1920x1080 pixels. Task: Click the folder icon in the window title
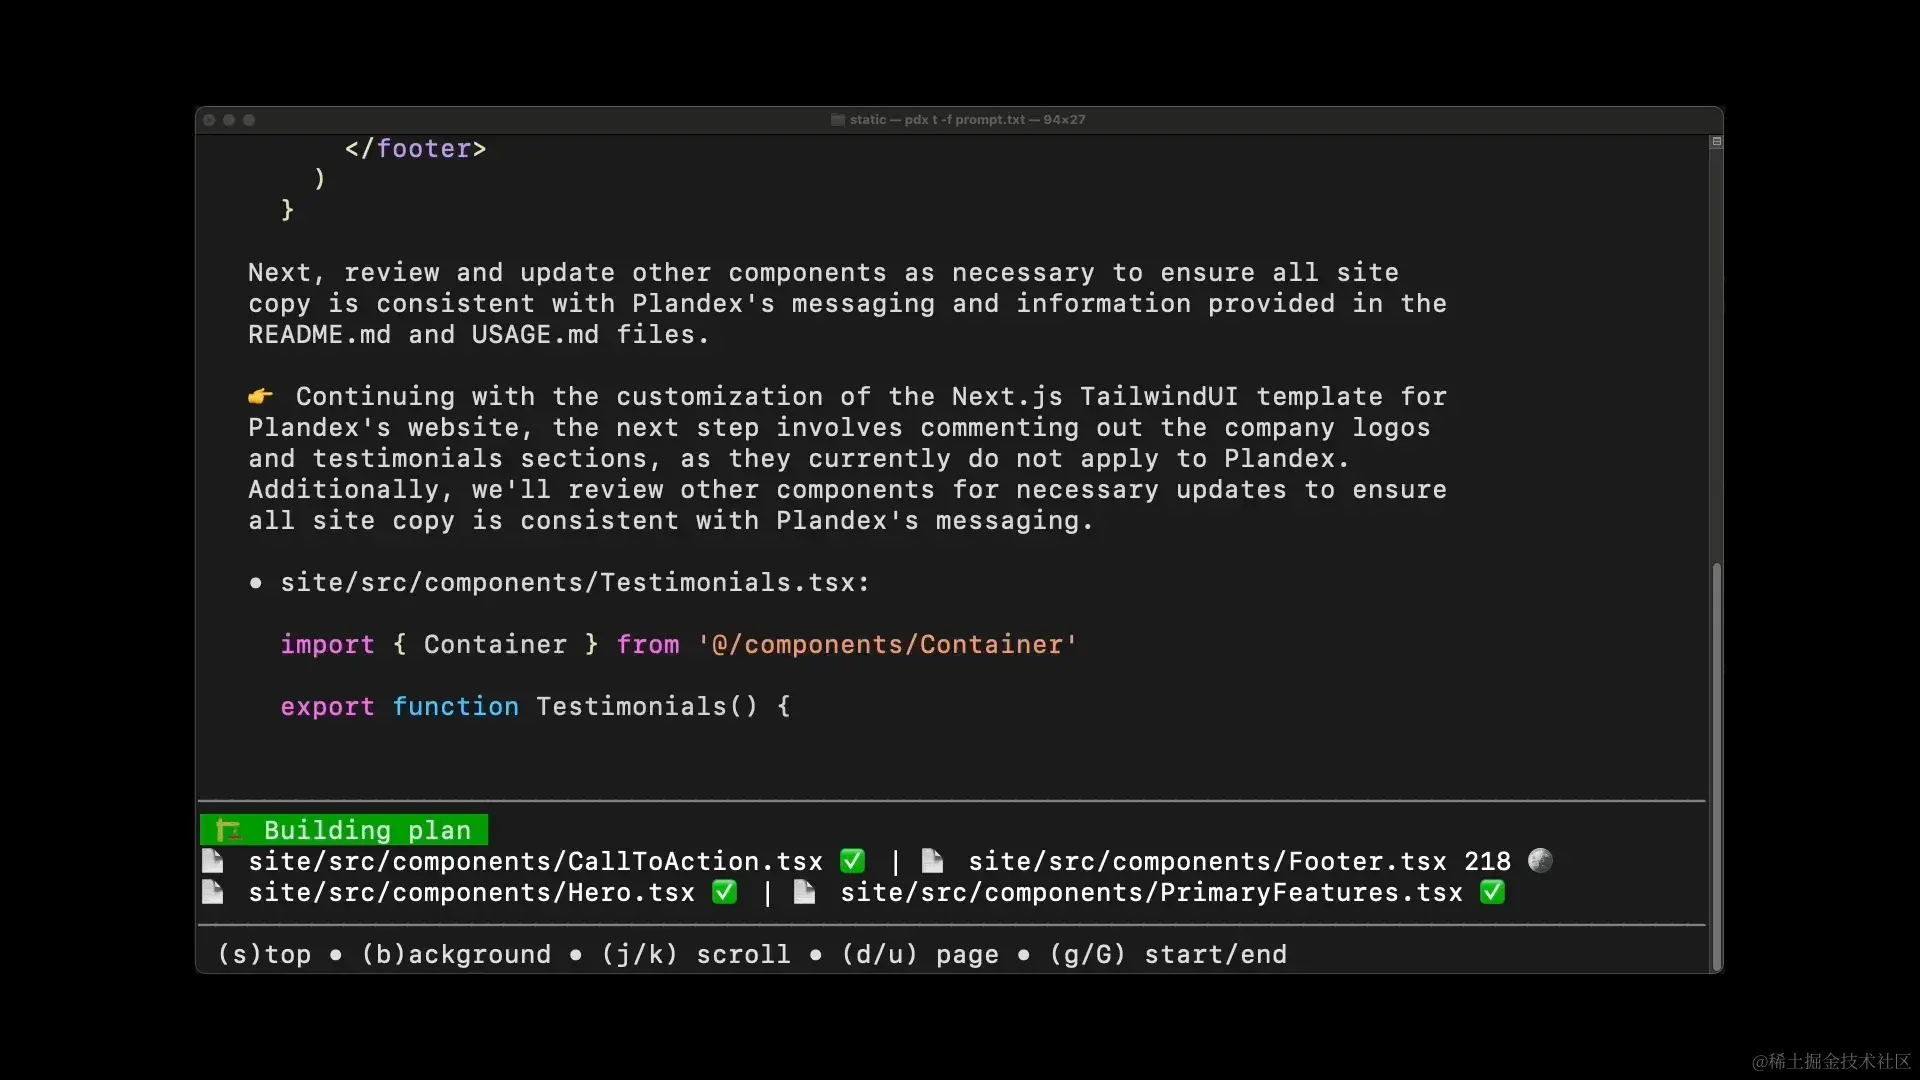tap(838, 120)
